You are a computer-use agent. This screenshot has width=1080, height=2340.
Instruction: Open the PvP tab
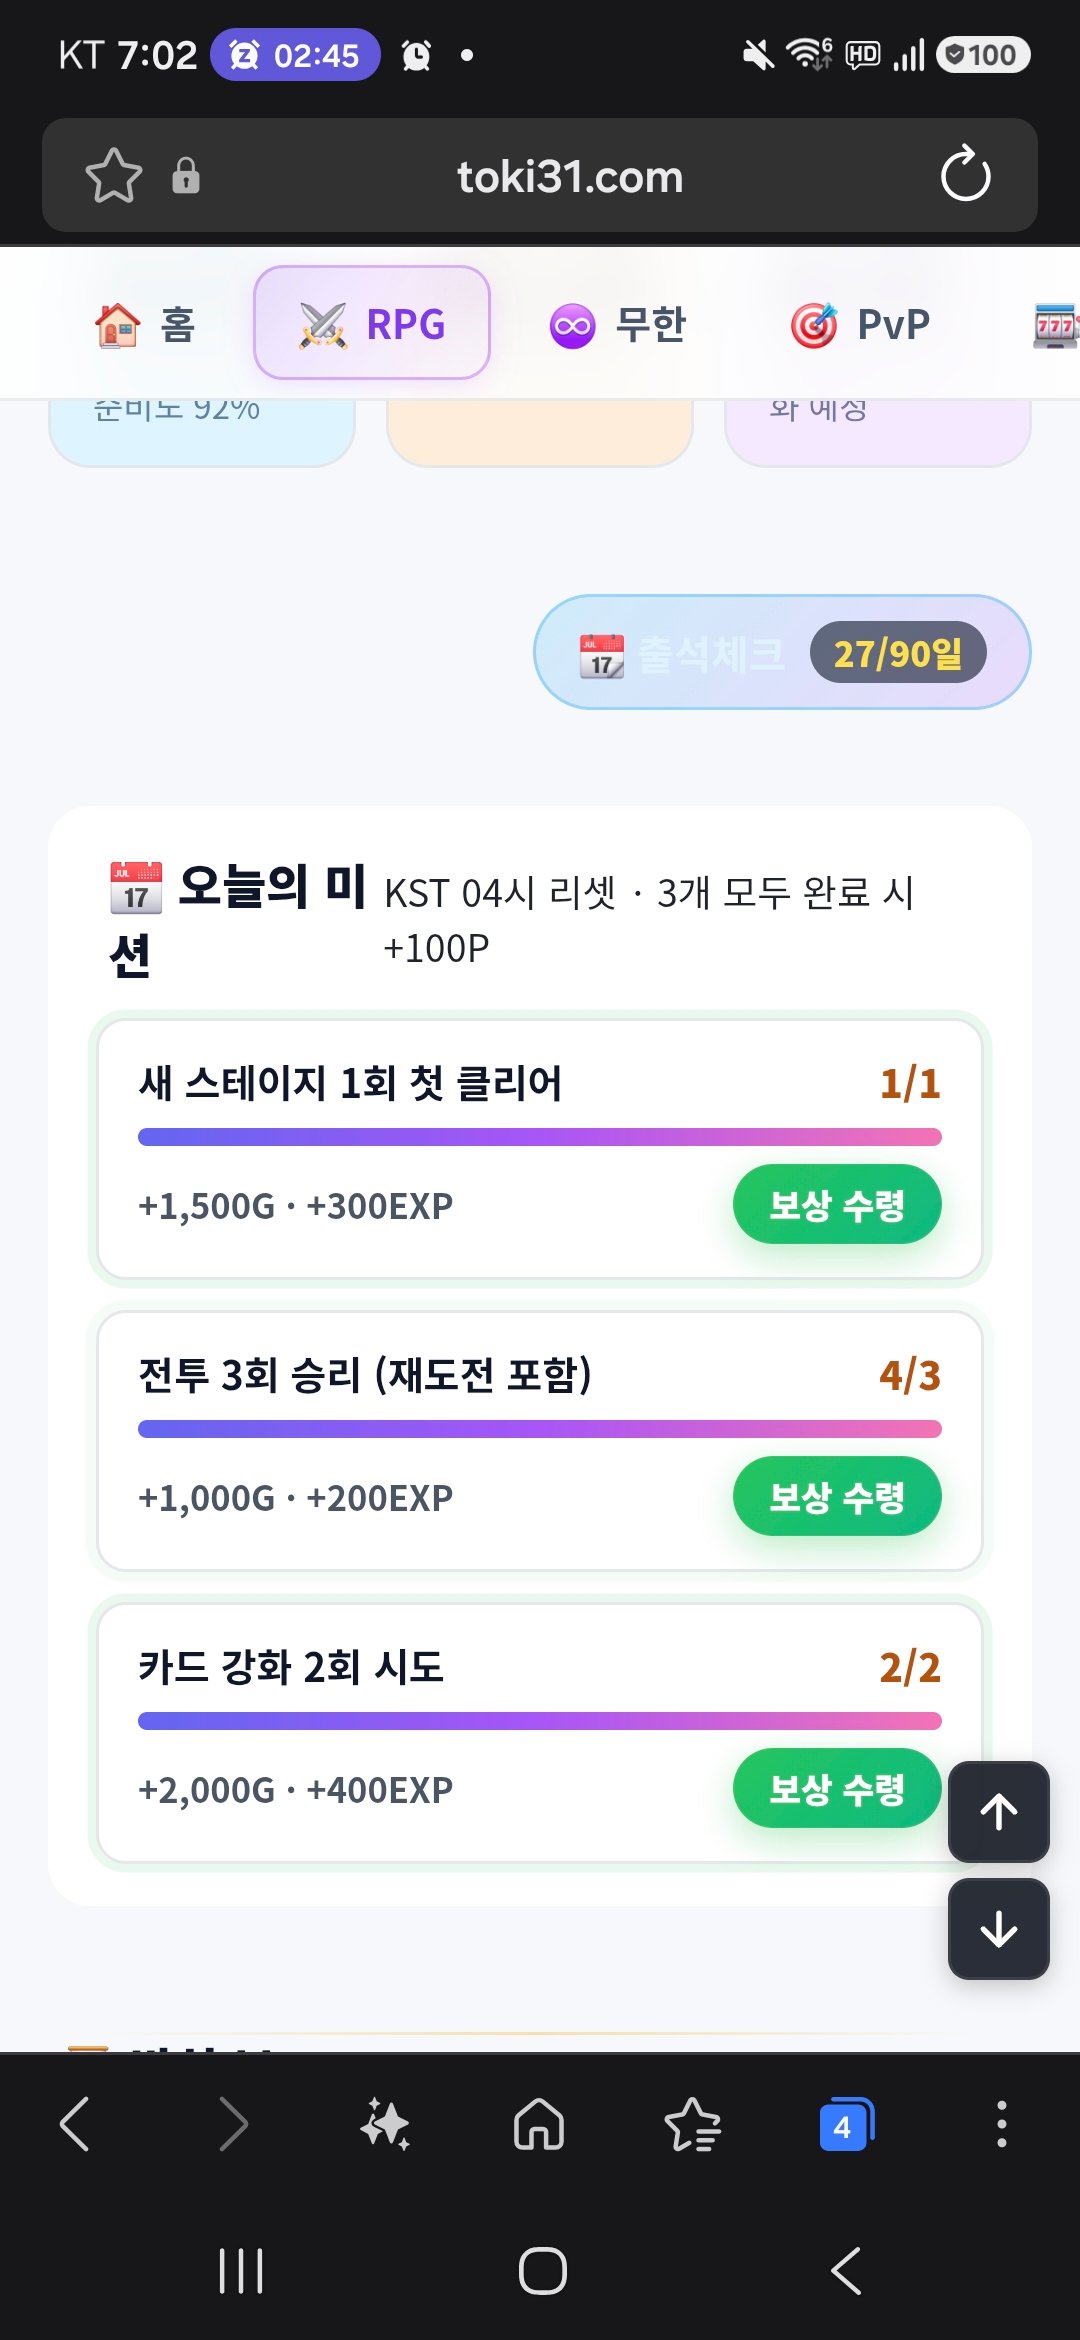pos(860,324)
